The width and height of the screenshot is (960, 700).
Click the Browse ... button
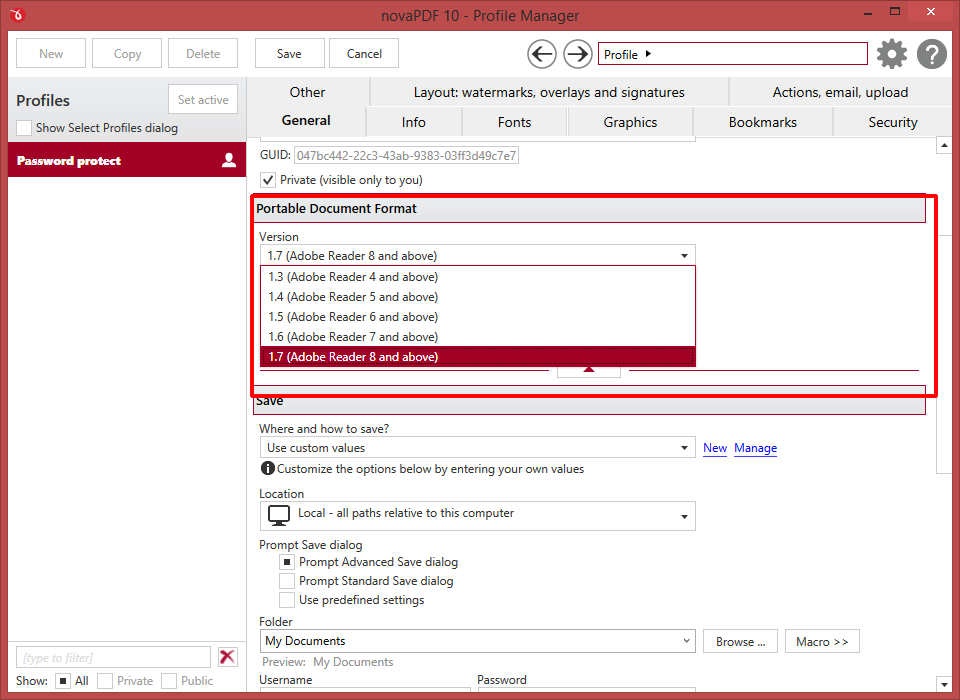[x=740, y=641]
